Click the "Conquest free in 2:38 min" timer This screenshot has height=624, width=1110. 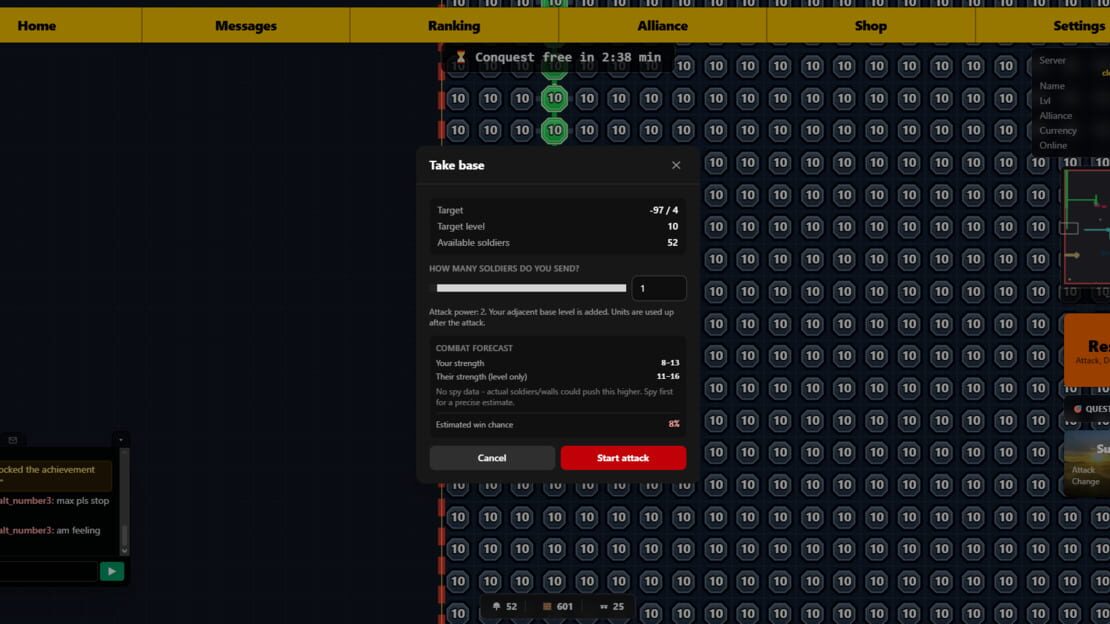pos(568,57)
